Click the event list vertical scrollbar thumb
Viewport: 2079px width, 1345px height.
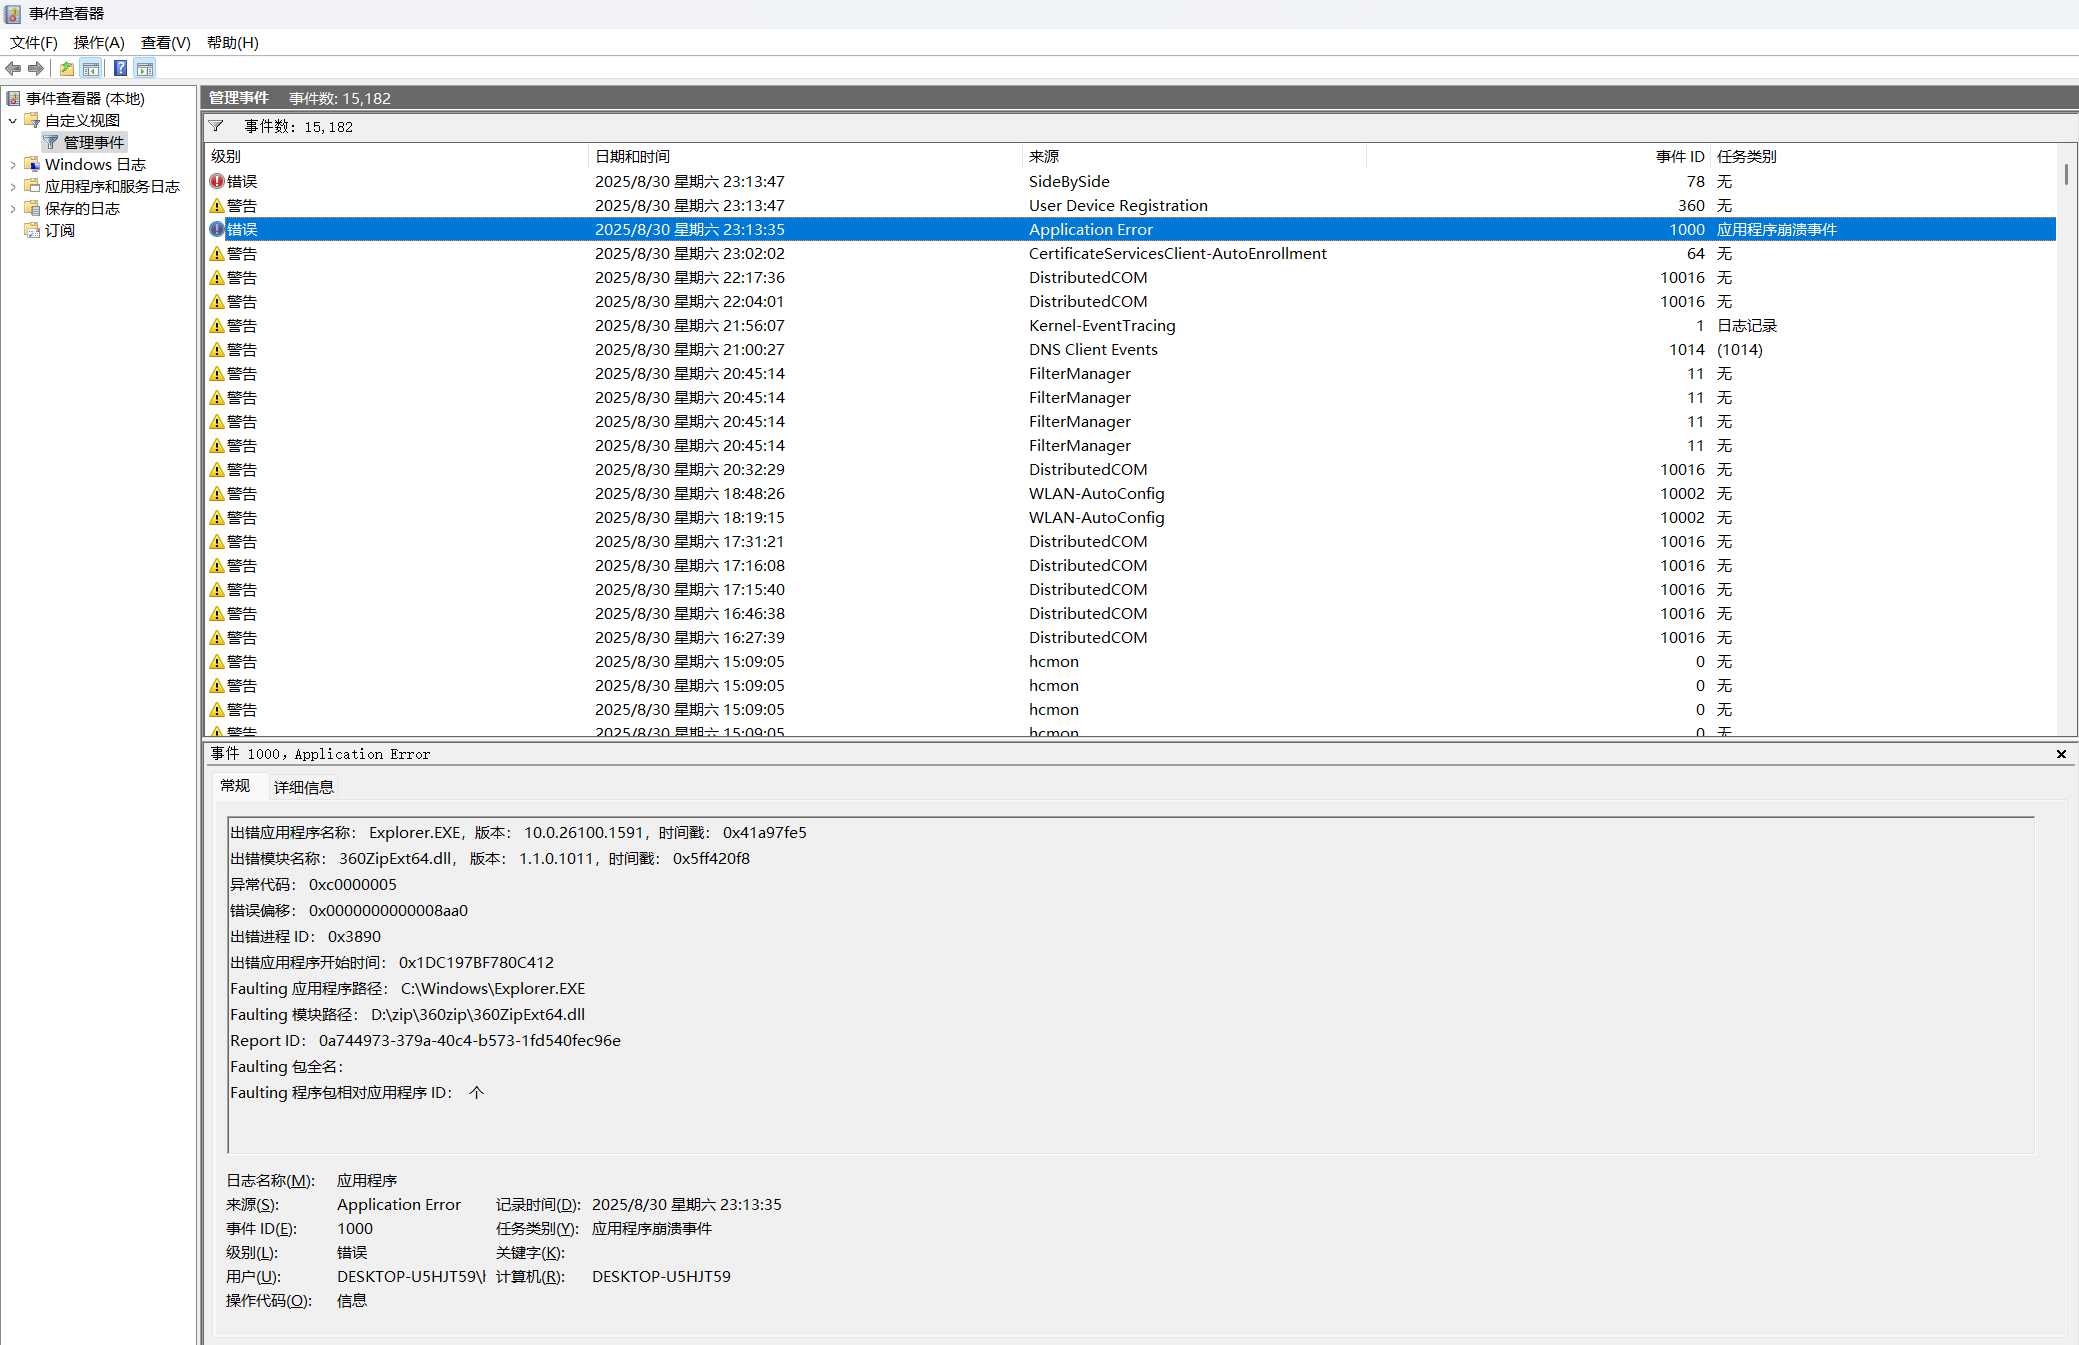pyautogui.click(x=2066, y=174)
